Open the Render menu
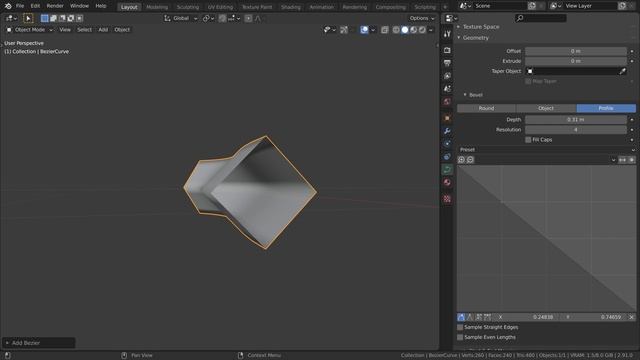Viewport: 640px width, 360px height. (x=55, y=6)
